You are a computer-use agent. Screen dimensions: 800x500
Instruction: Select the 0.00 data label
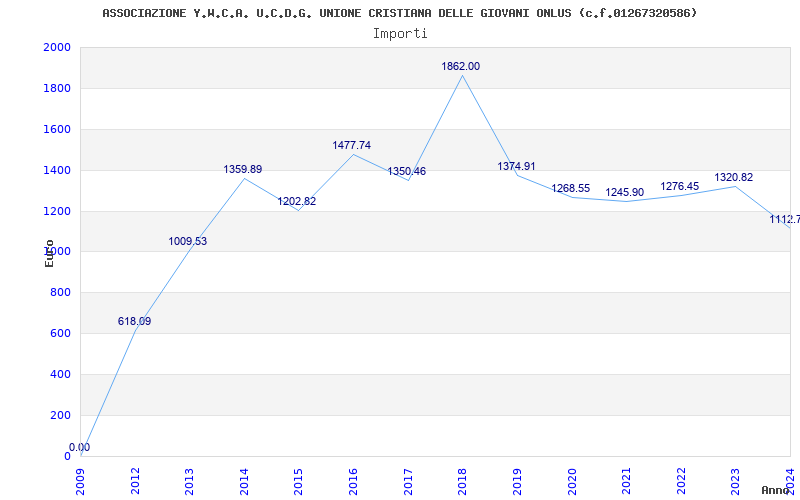point(80,447)
